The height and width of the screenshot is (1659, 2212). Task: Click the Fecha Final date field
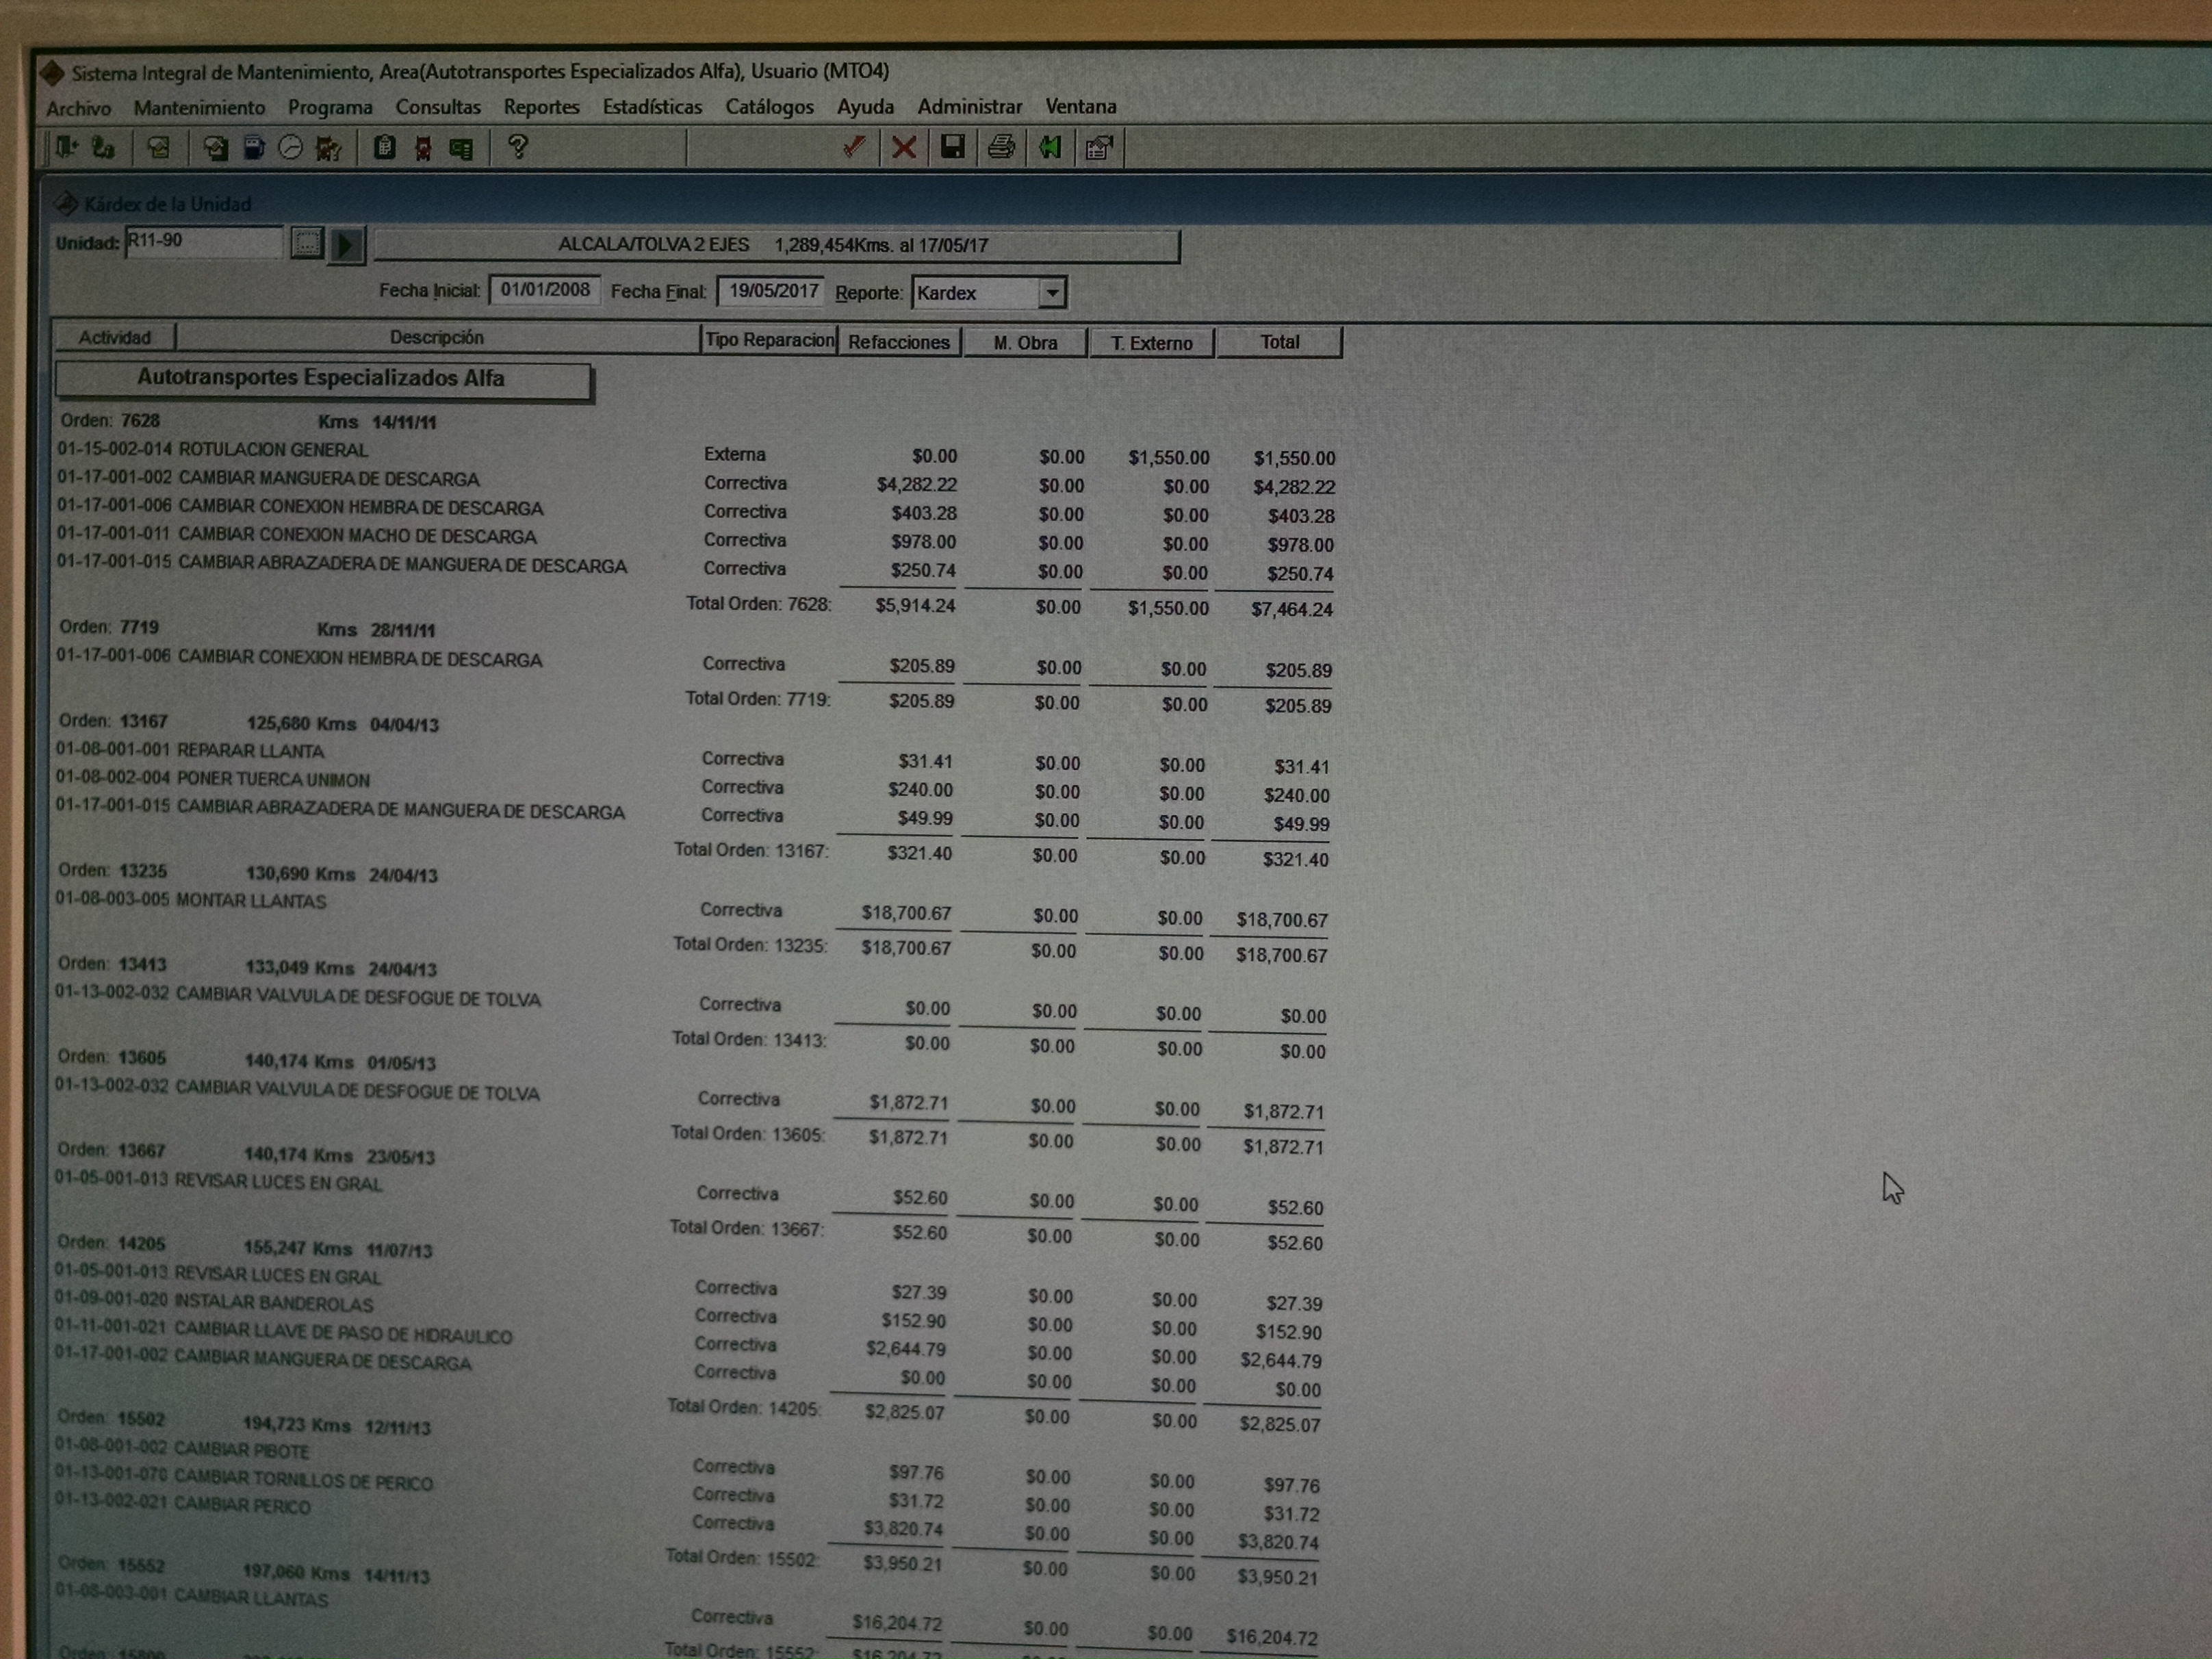[x=772, y=291]
